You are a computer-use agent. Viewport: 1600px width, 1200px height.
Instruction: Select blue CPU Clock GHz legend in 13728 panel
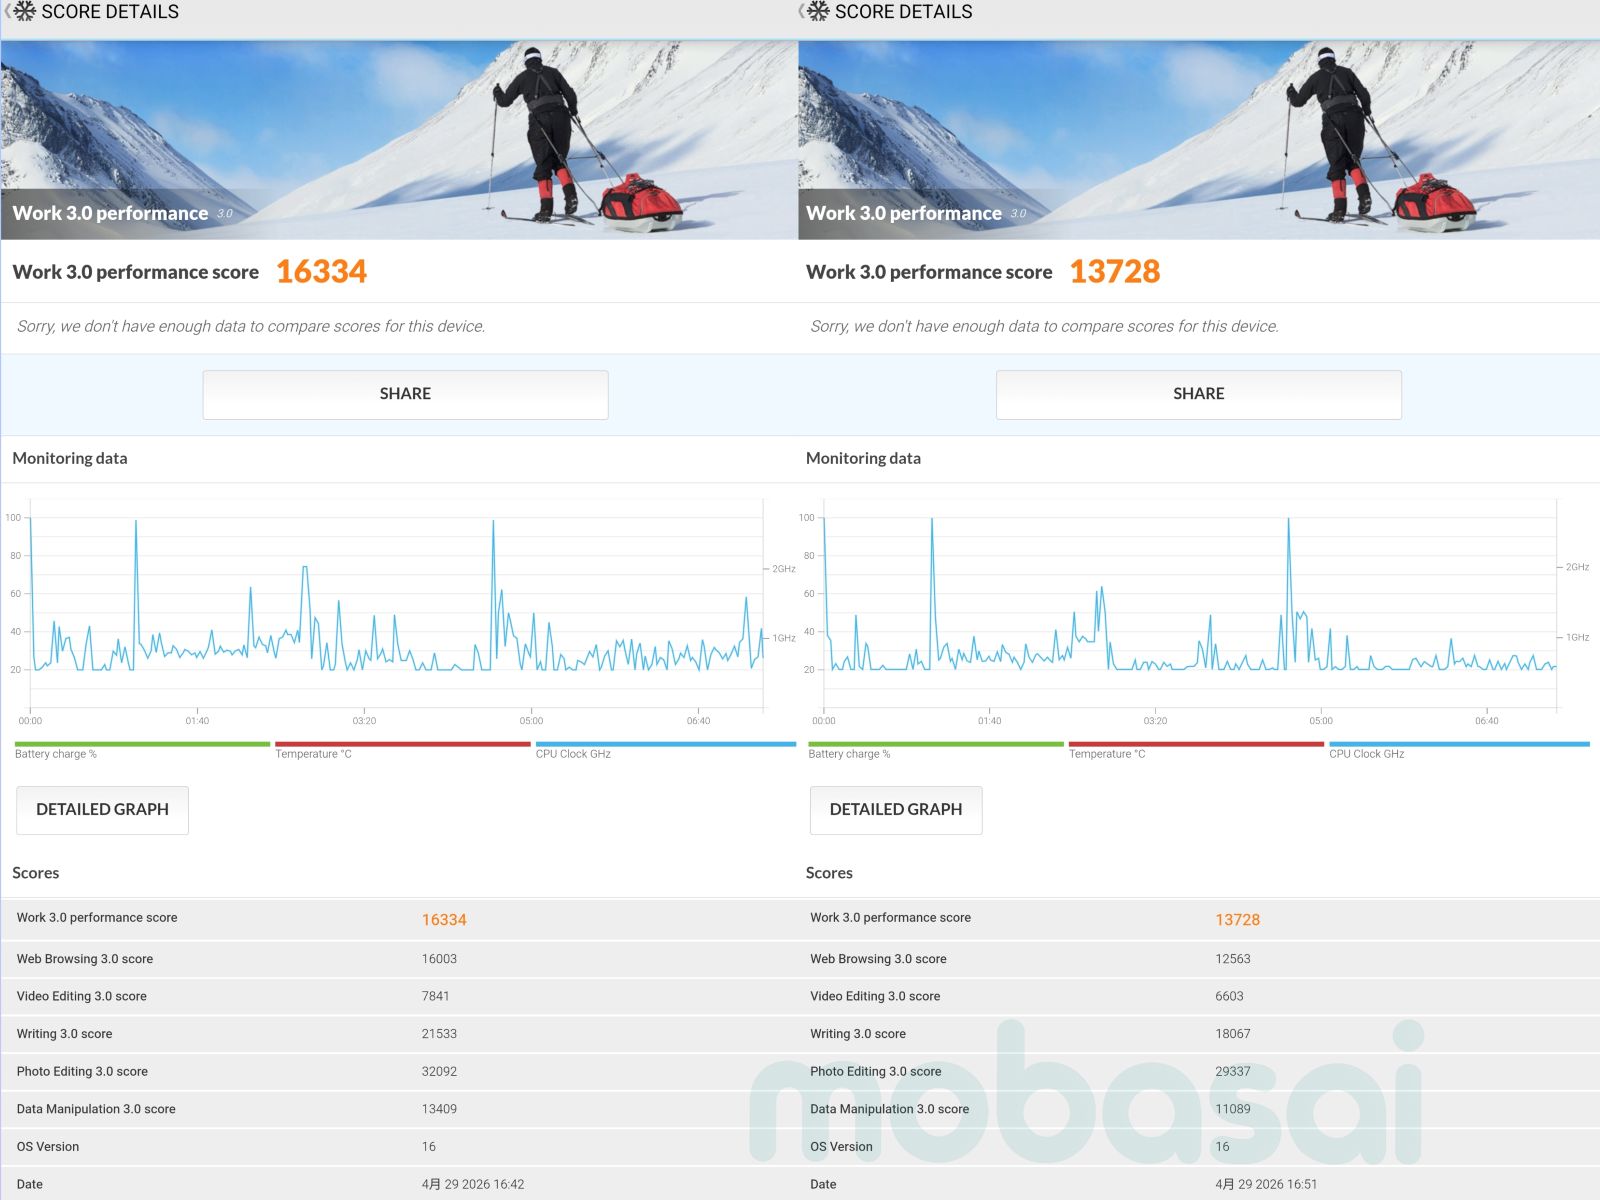(1458, 749)
